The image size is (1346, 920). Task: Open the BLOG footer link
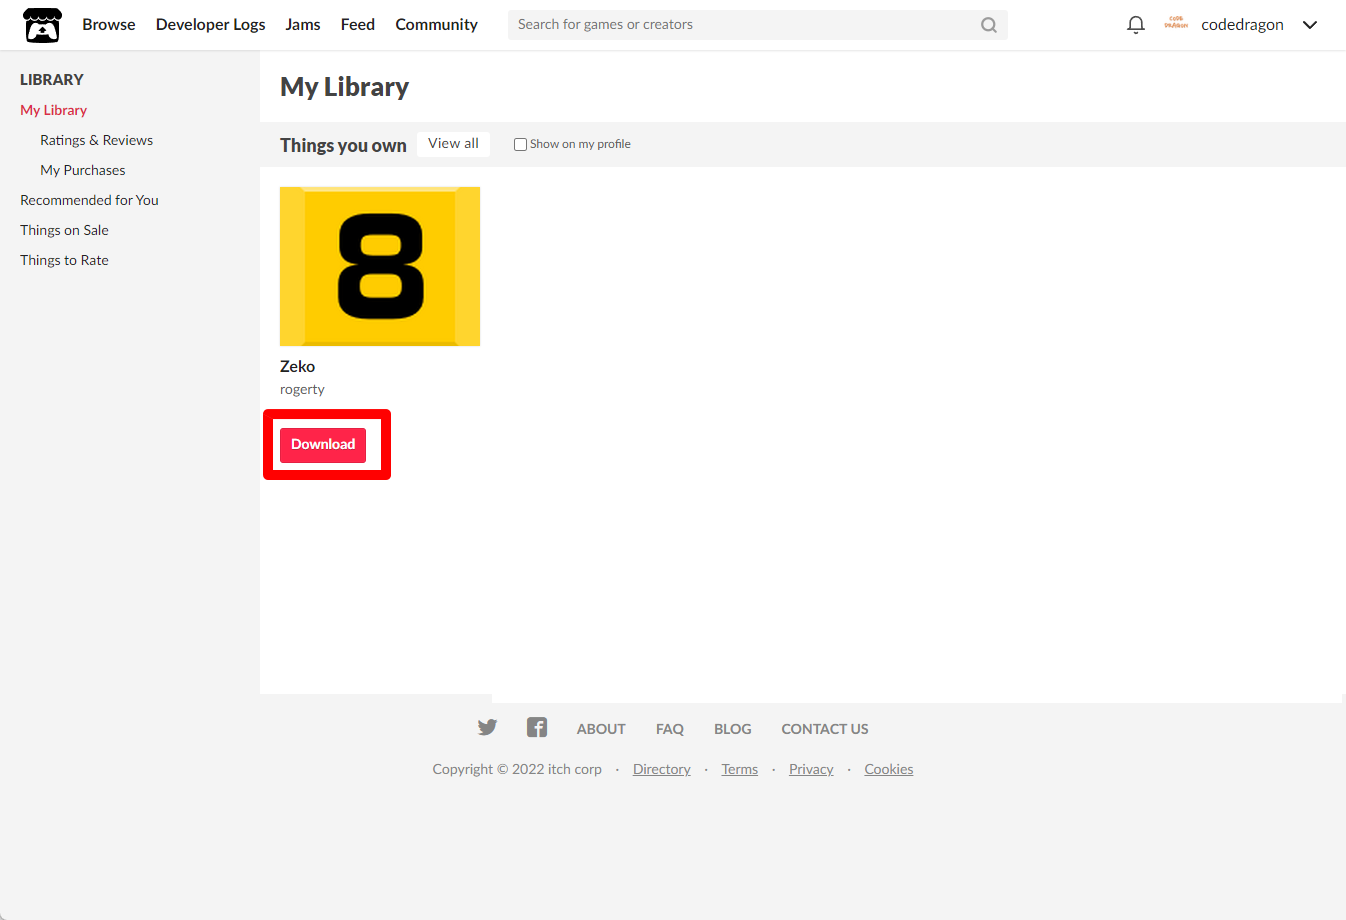733,729
